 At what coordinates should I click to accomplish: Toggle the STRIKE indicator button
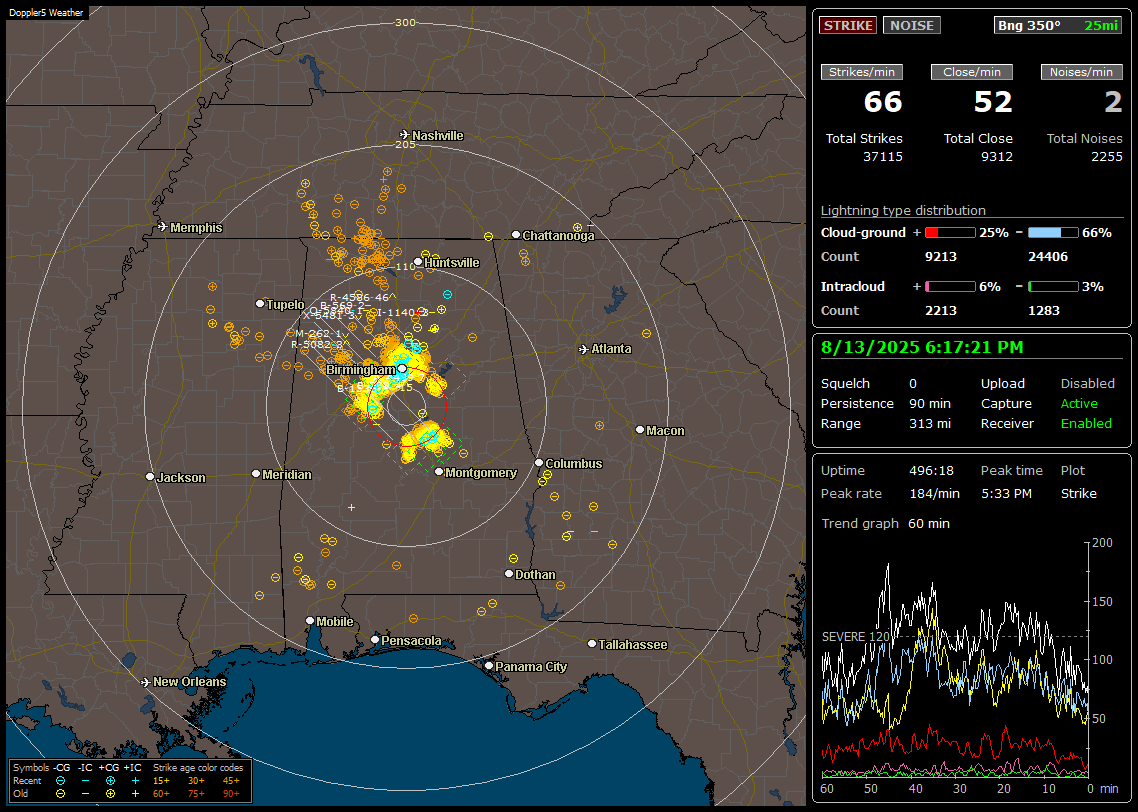848,25
